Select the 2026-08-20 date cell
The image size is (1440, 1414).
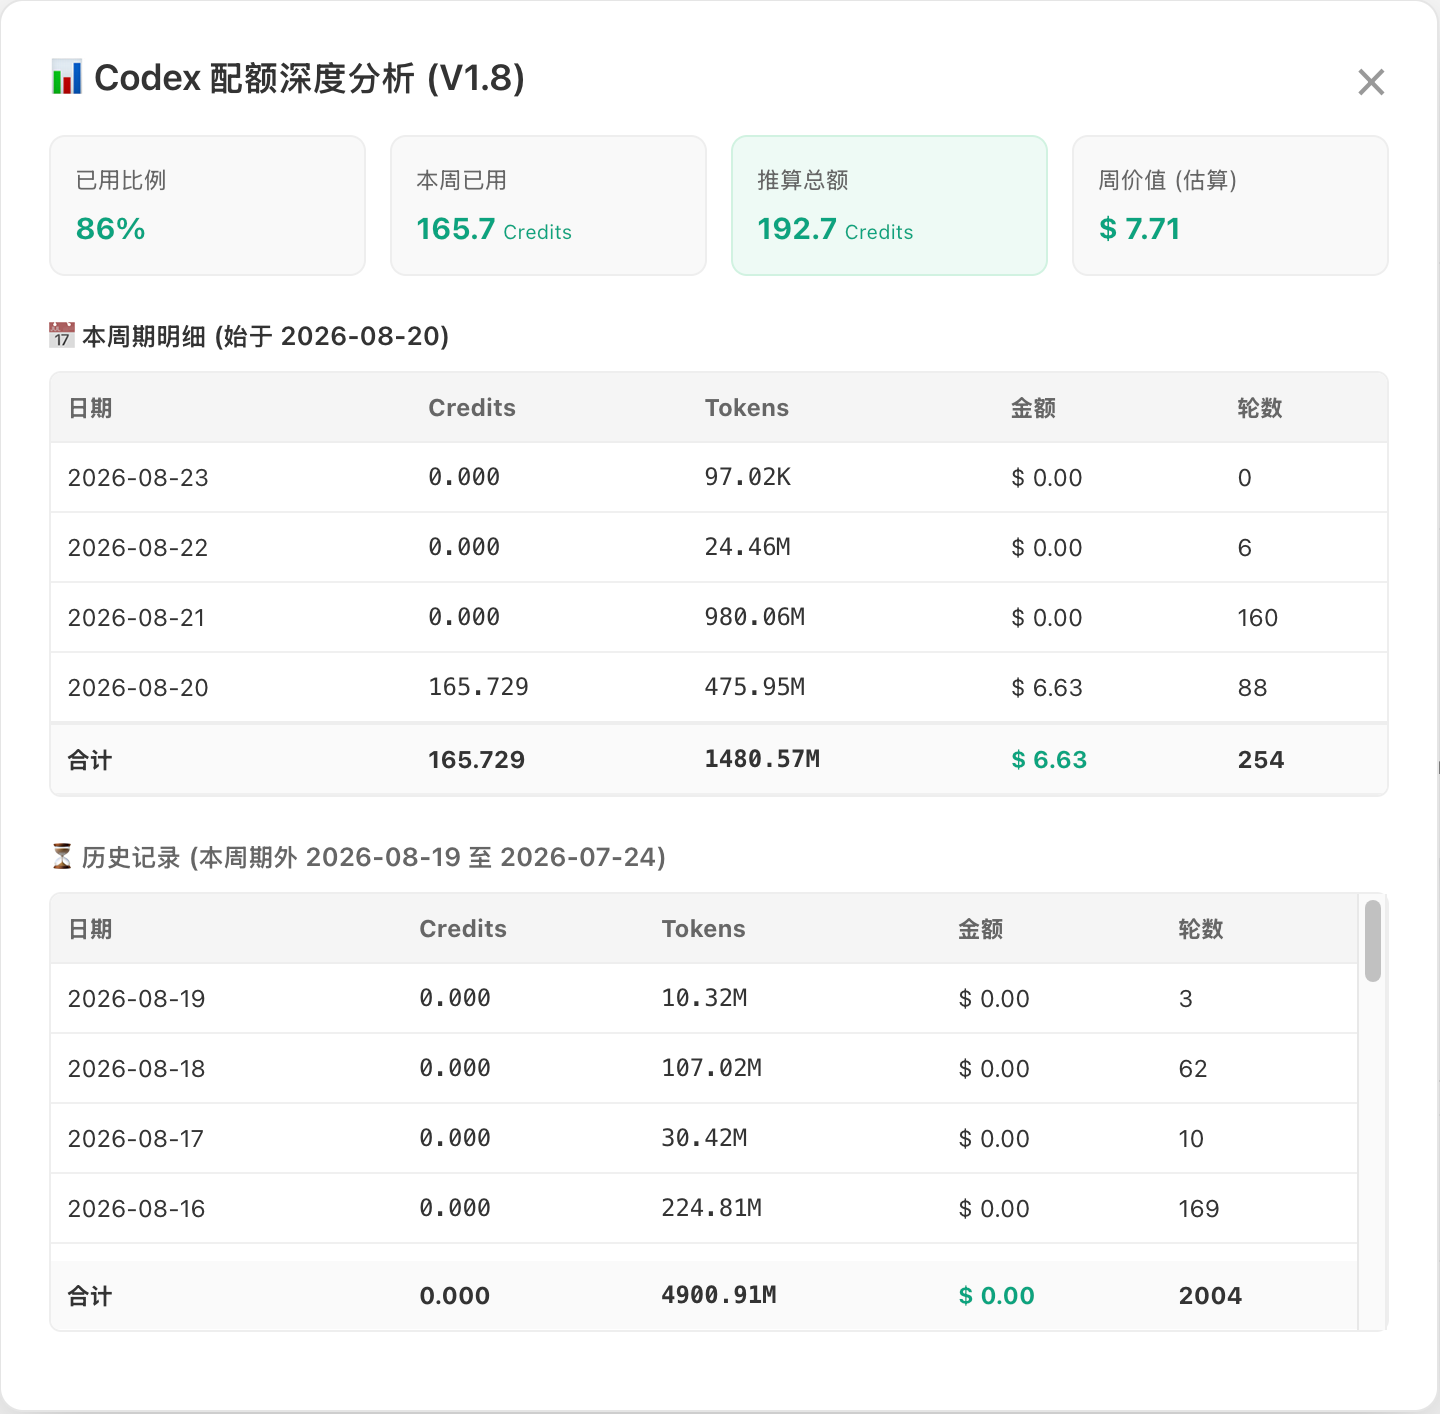pos(138,688)
